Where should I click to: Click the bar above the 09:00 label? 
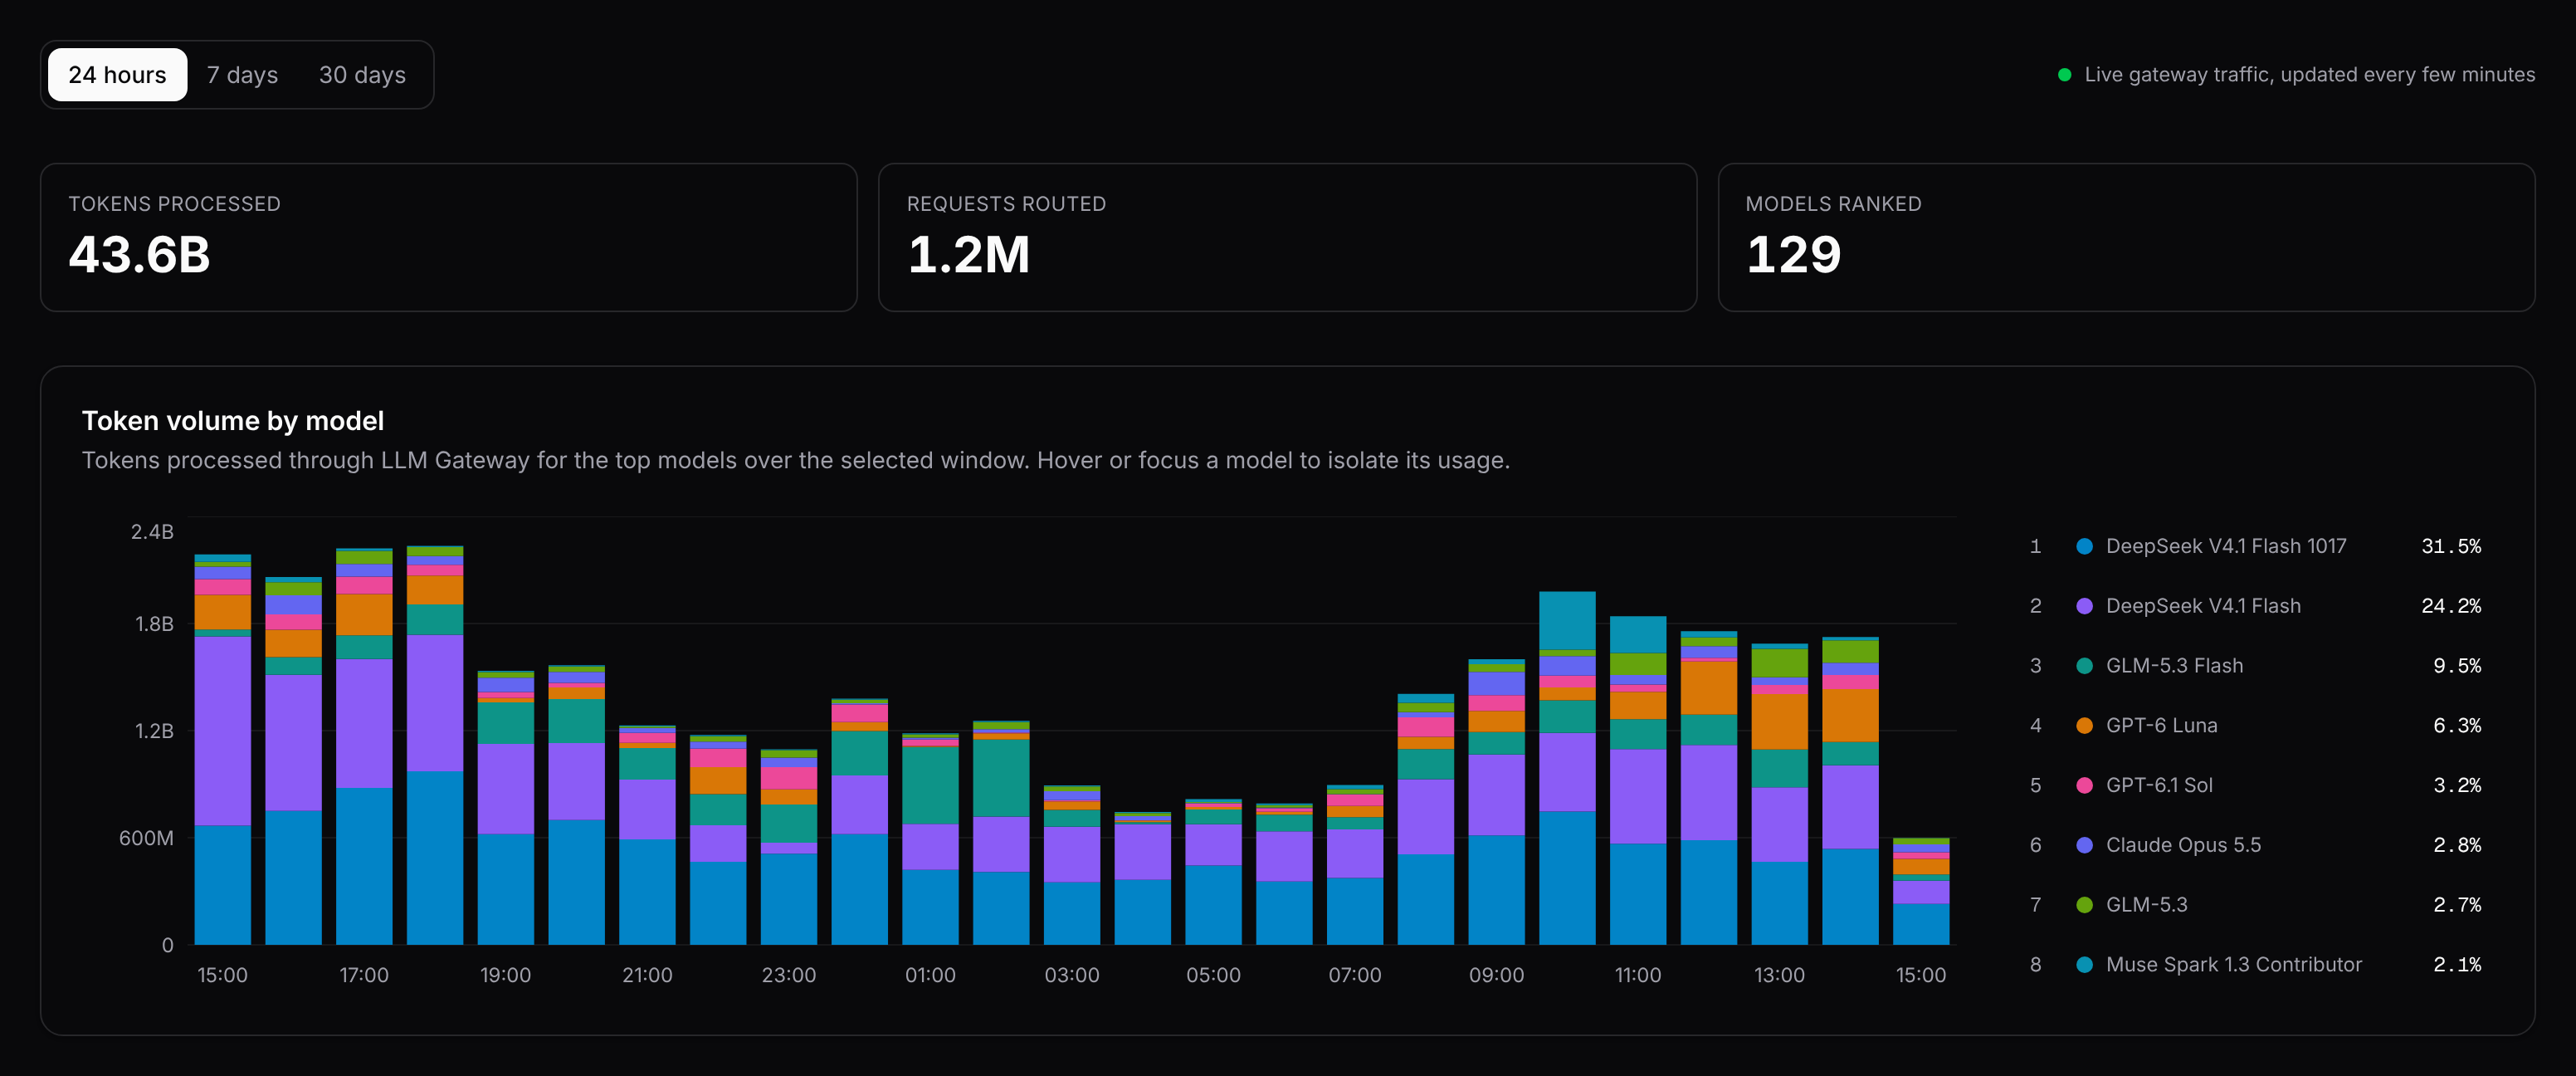[x=1496, y=802]
